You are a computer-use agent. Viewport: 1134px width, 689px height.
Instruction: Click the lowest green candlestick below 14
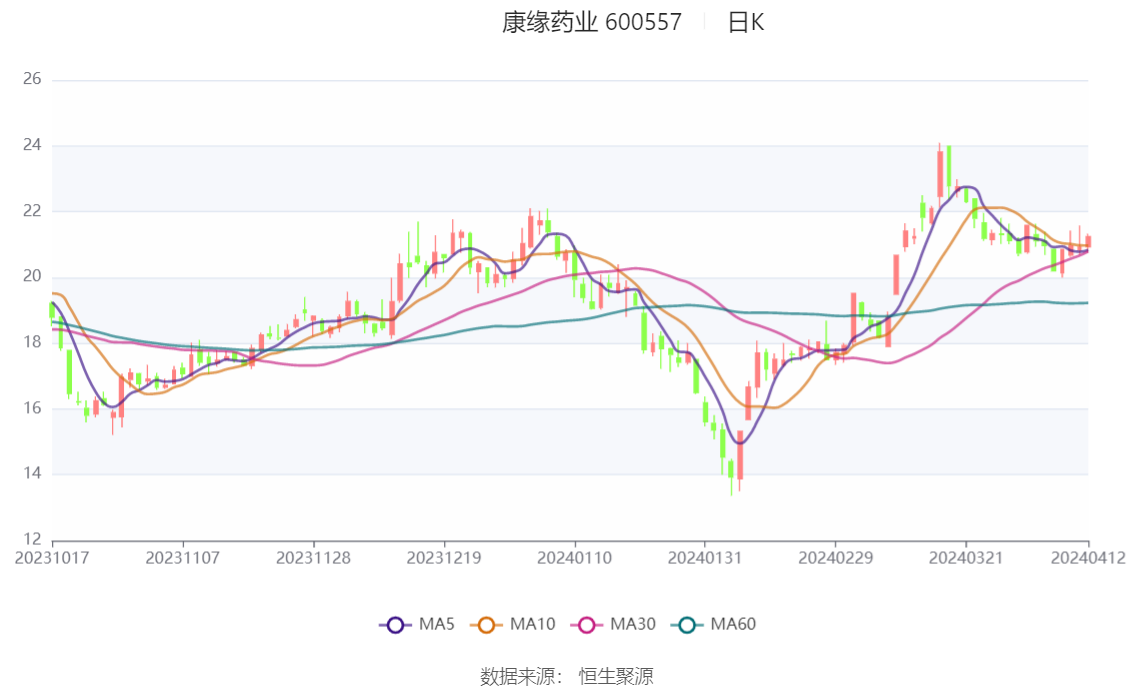731,469
